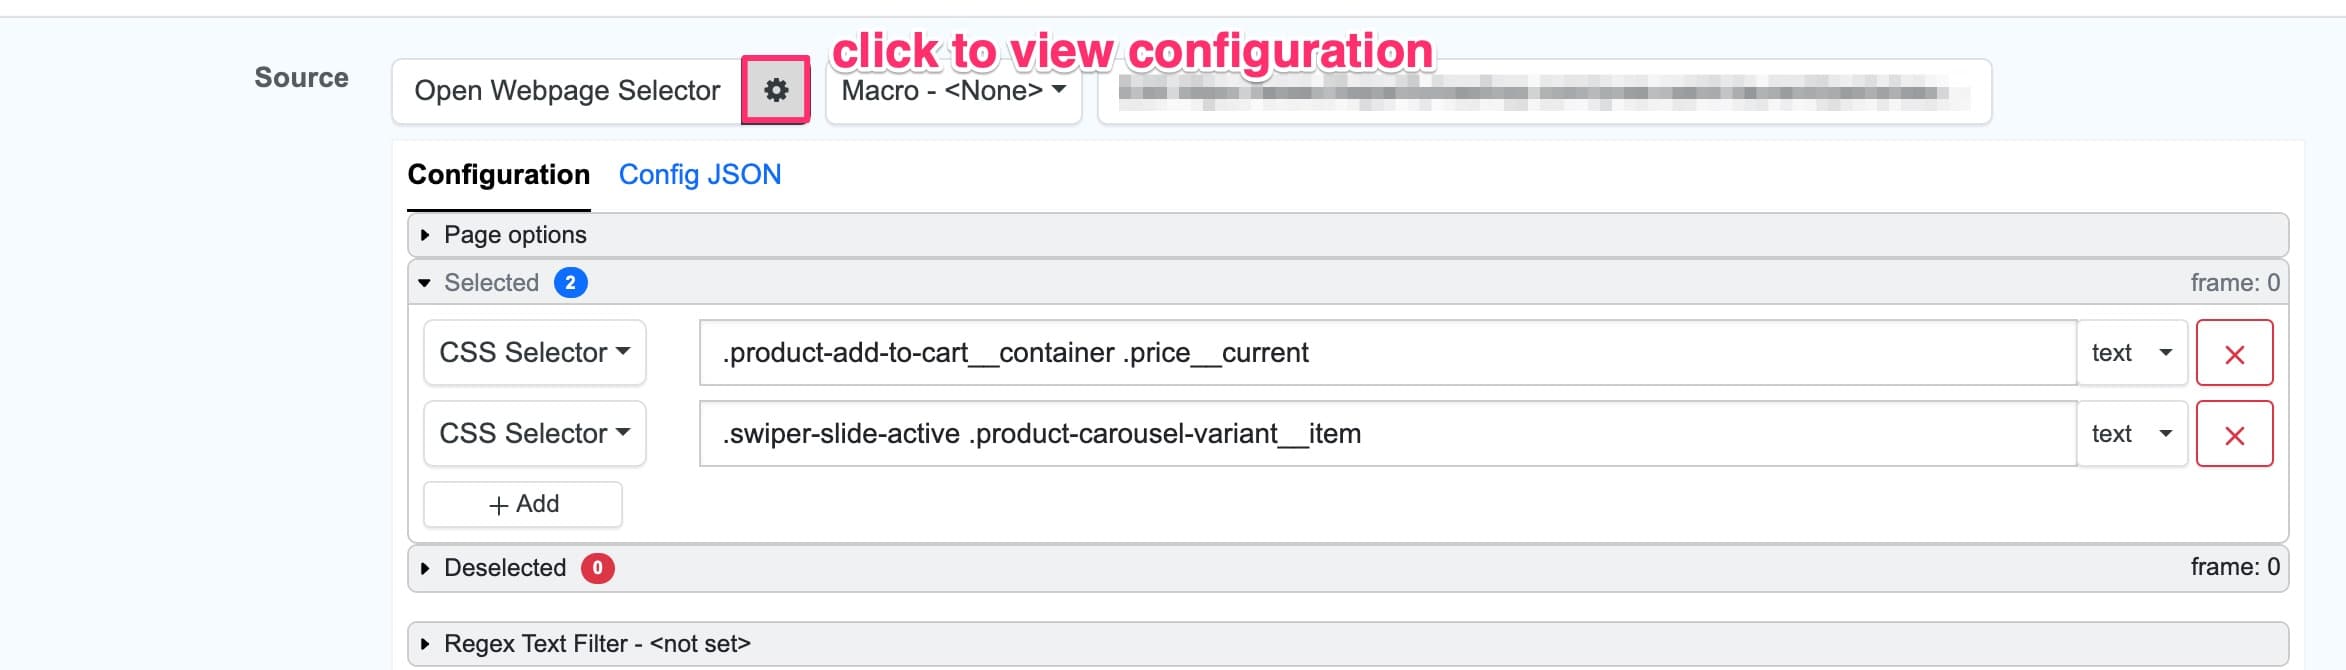
Task: Change the first CSS Selector type dropdown
Action: coord(534,352)
